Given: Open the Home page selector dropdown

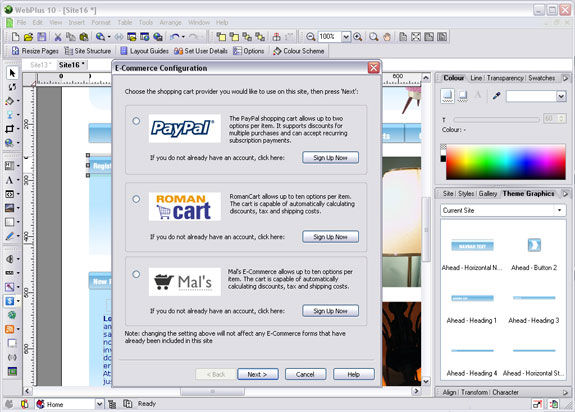Looking at the screenshot, I should point(99,404).
